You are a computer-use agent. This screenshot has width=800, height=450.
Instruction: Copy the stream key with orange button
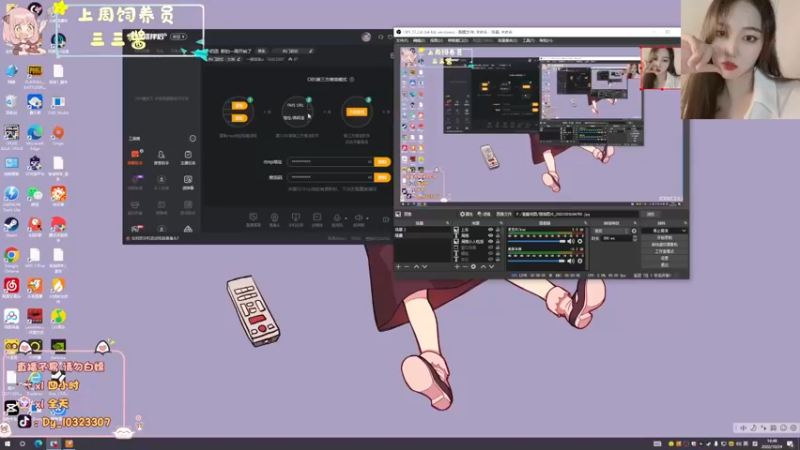(382, 177)
